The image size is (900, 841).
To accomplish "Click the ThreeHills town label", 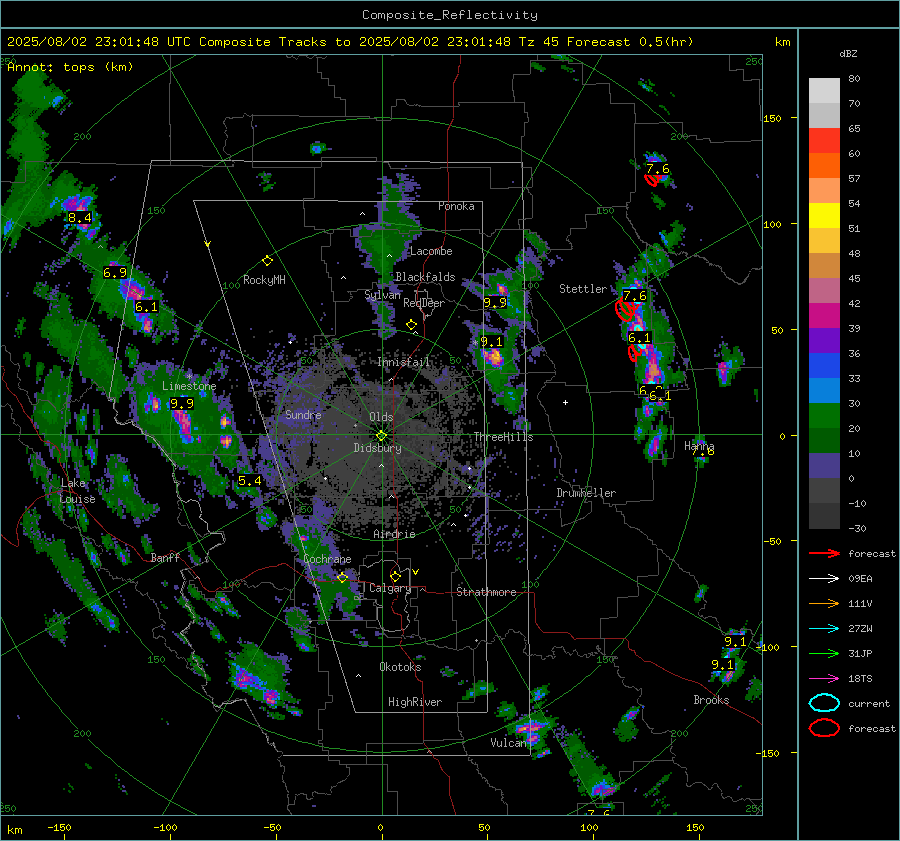I will click(x=503, y=437).
